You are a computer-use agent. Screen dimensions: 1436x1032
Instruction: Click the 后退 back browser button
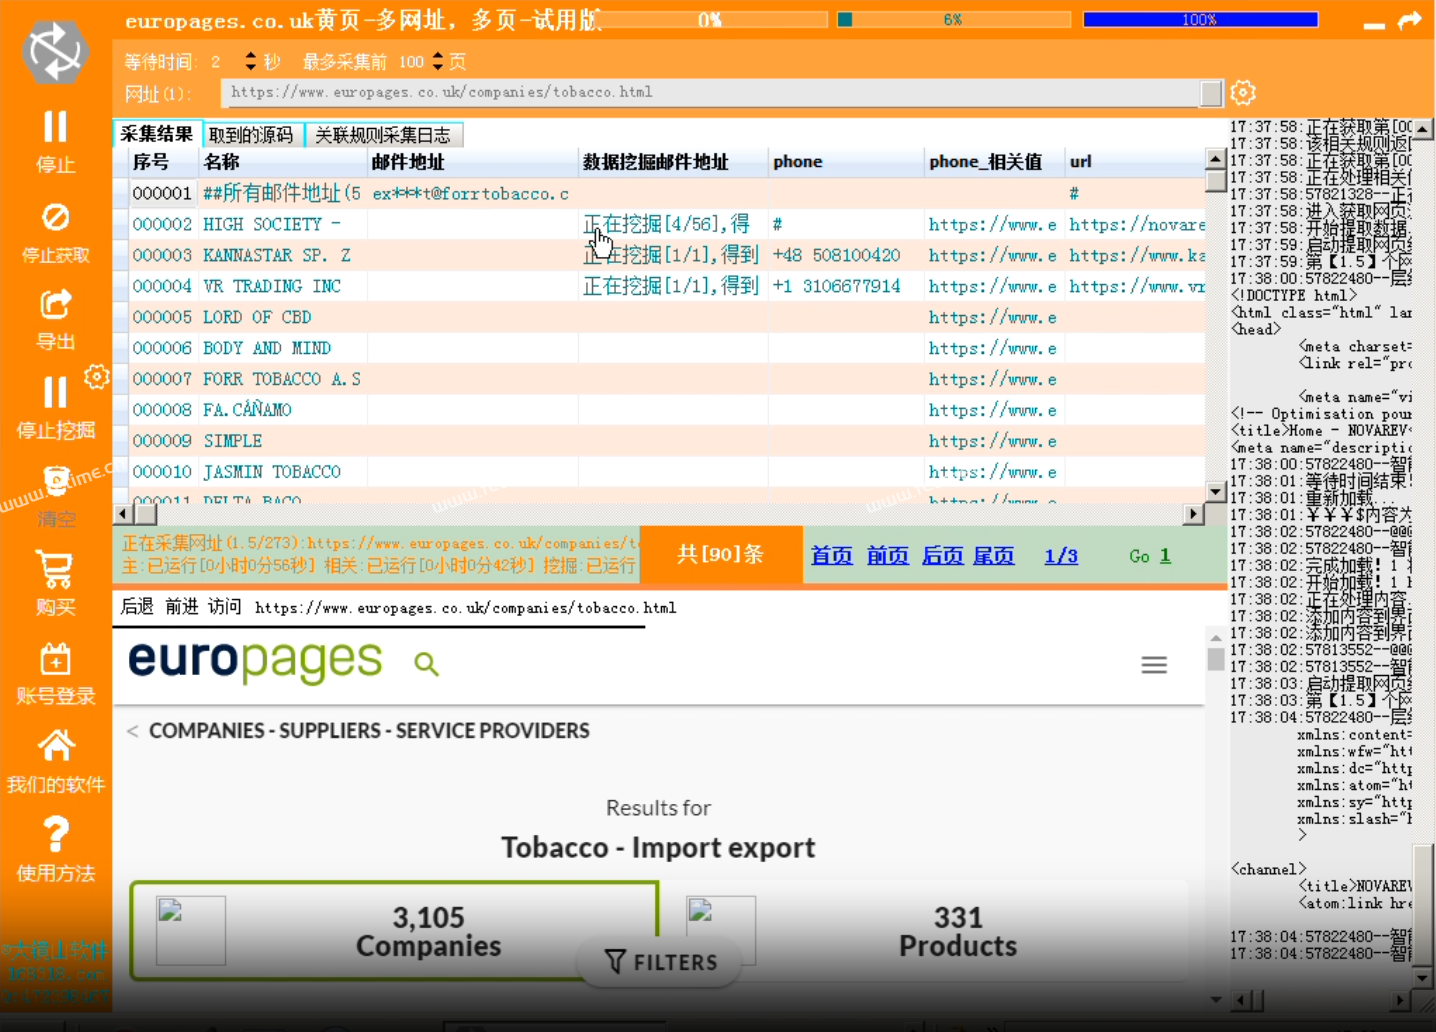click(137, 606)
